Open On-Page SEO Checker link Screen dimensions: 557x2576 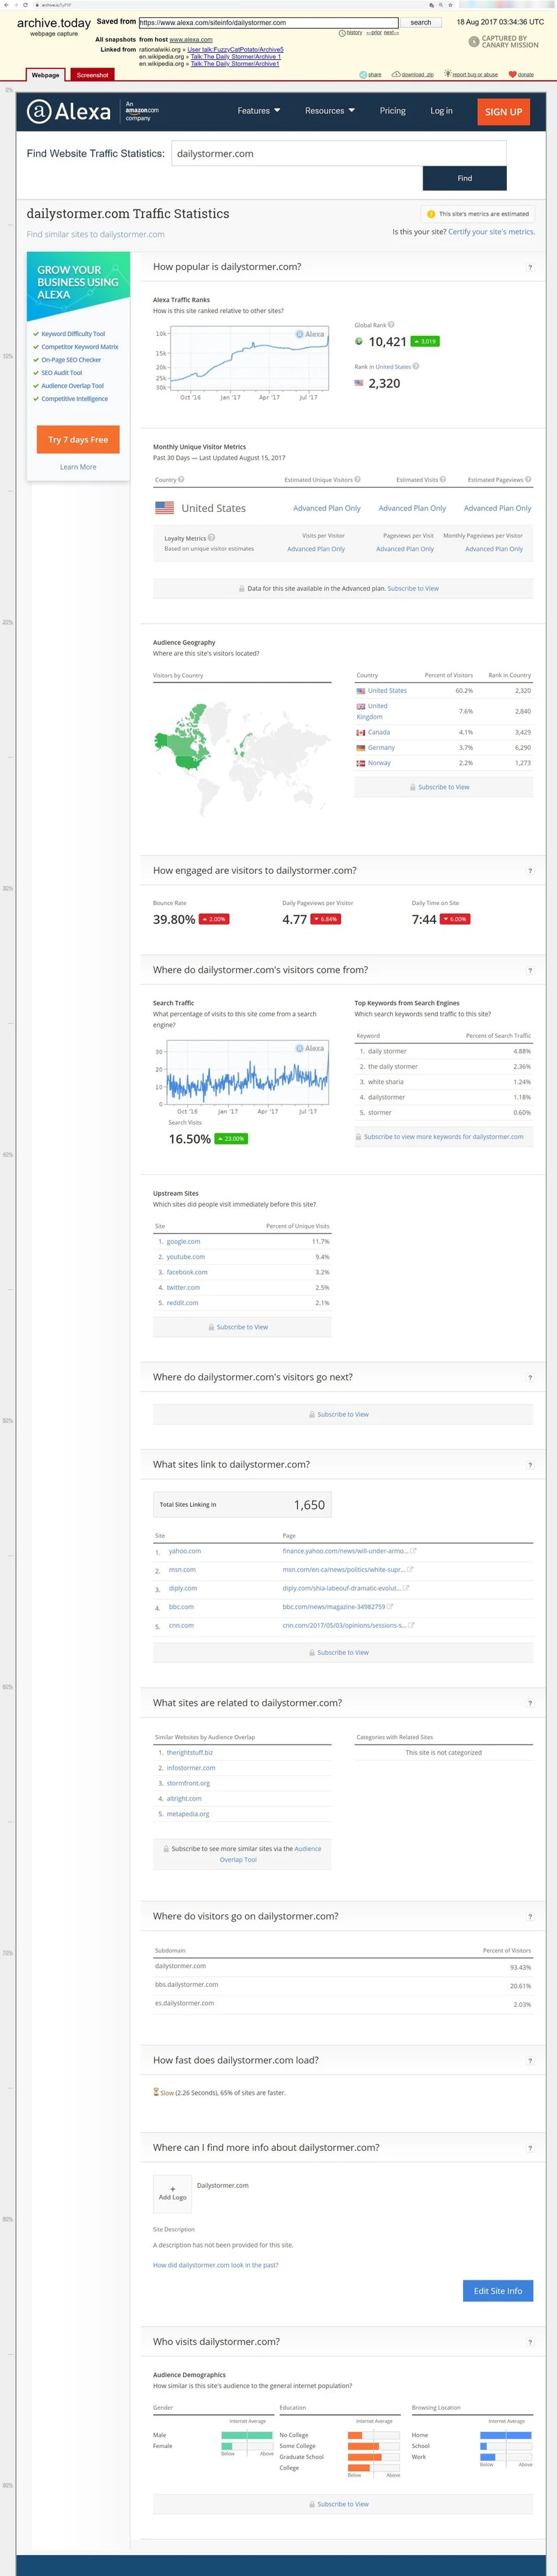[x=71, y=360]
